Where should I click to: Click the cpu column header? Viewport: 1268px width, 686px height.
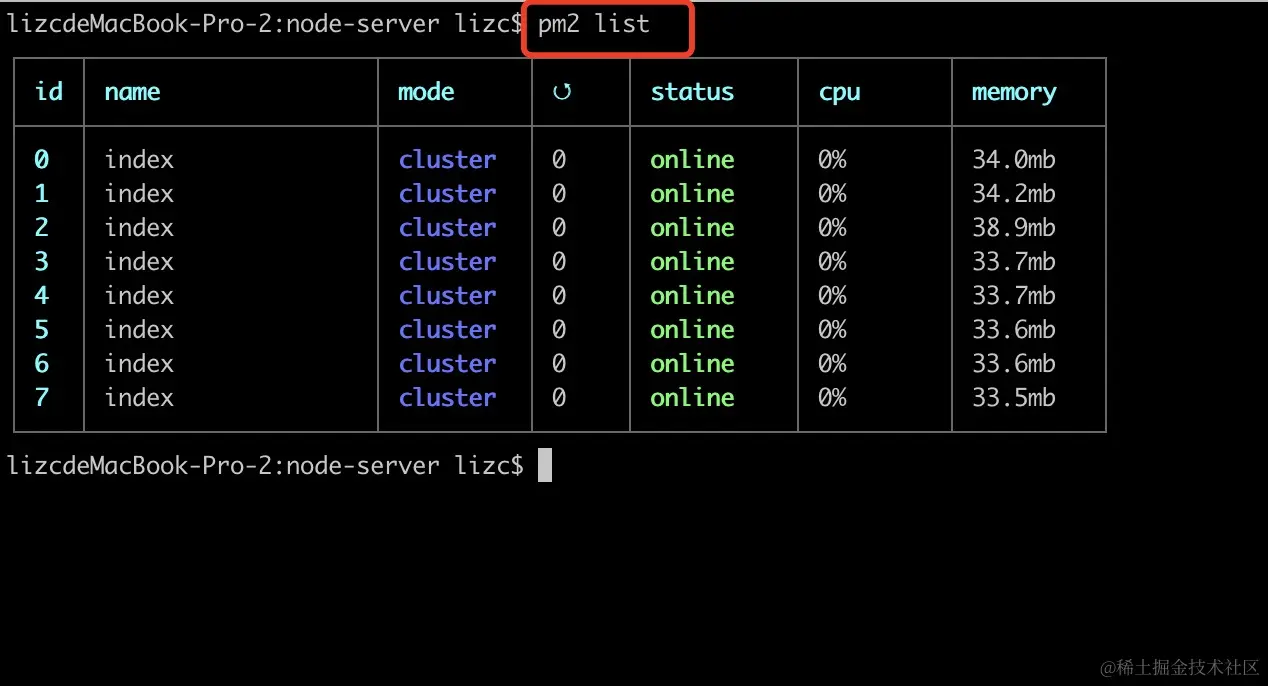[838, 91]
